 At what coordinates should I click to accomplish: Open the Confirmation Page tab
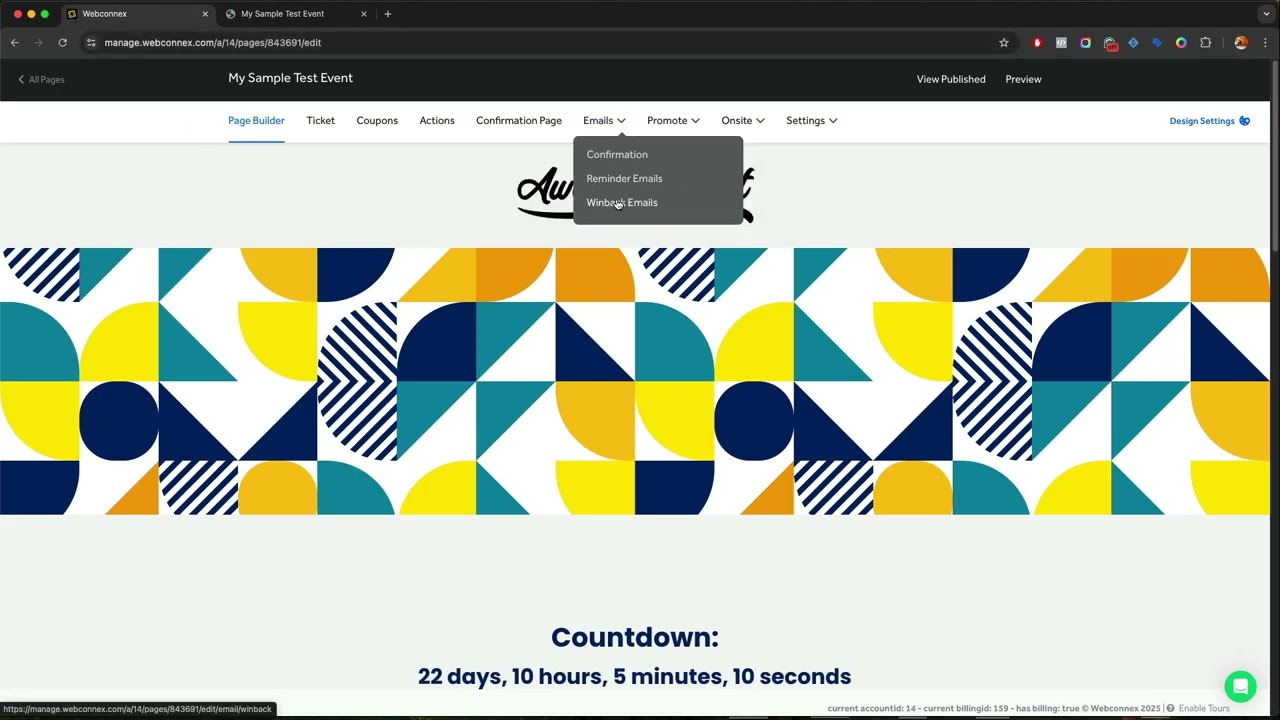(x=519, y=121)
